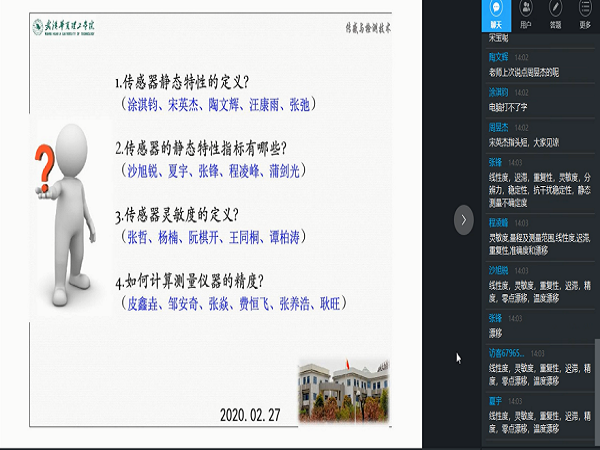Select username 周昱杰 in chat list

tap(499, 128)
